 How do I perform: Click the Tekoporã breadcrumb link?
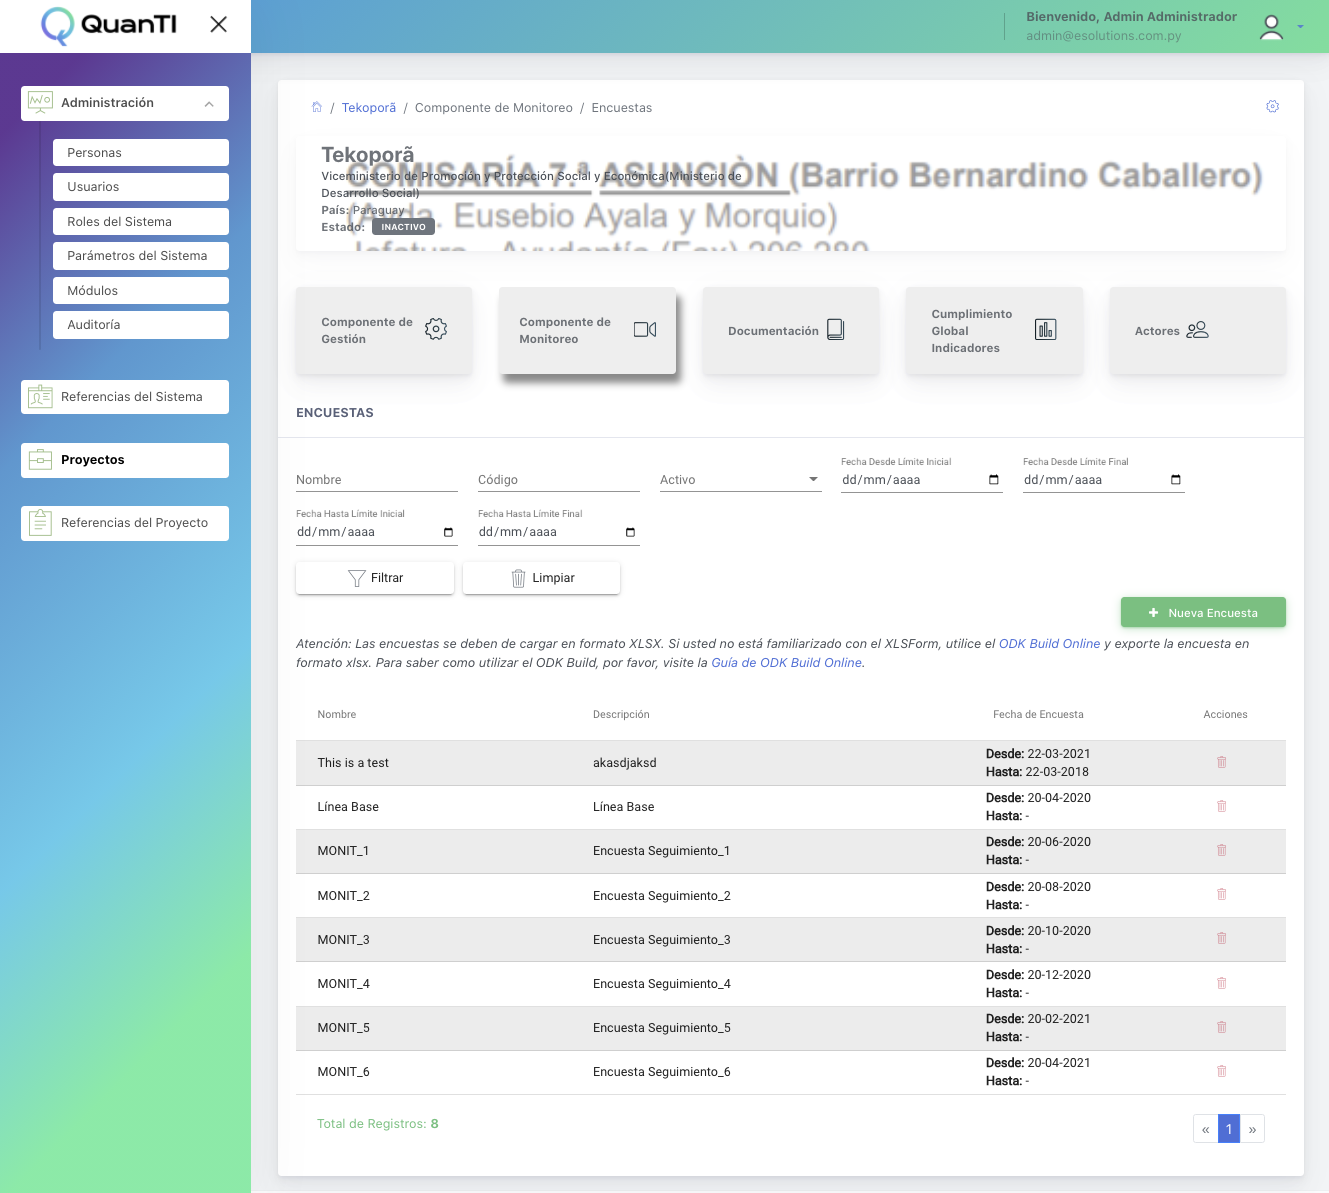(369, 108)
